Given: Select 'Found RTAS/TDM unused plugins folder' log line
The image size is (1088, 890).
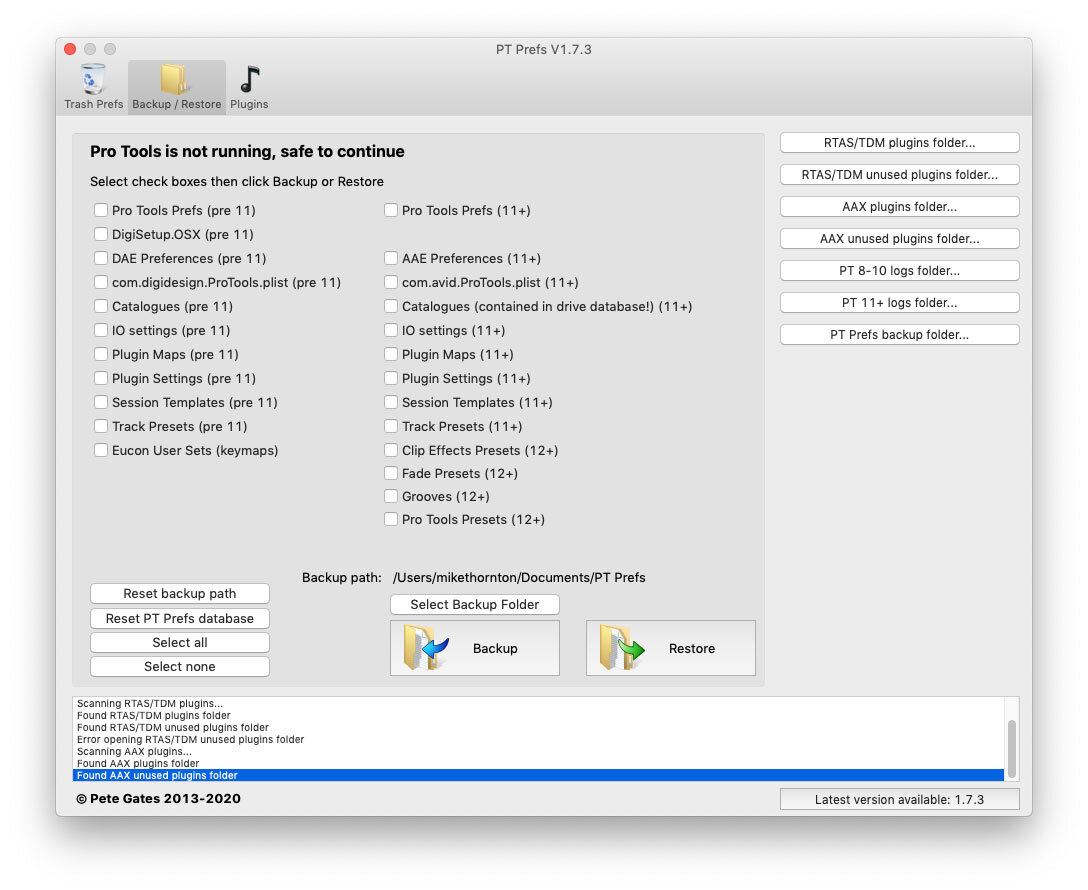Looking at the screenshot, I should (538, 727).
